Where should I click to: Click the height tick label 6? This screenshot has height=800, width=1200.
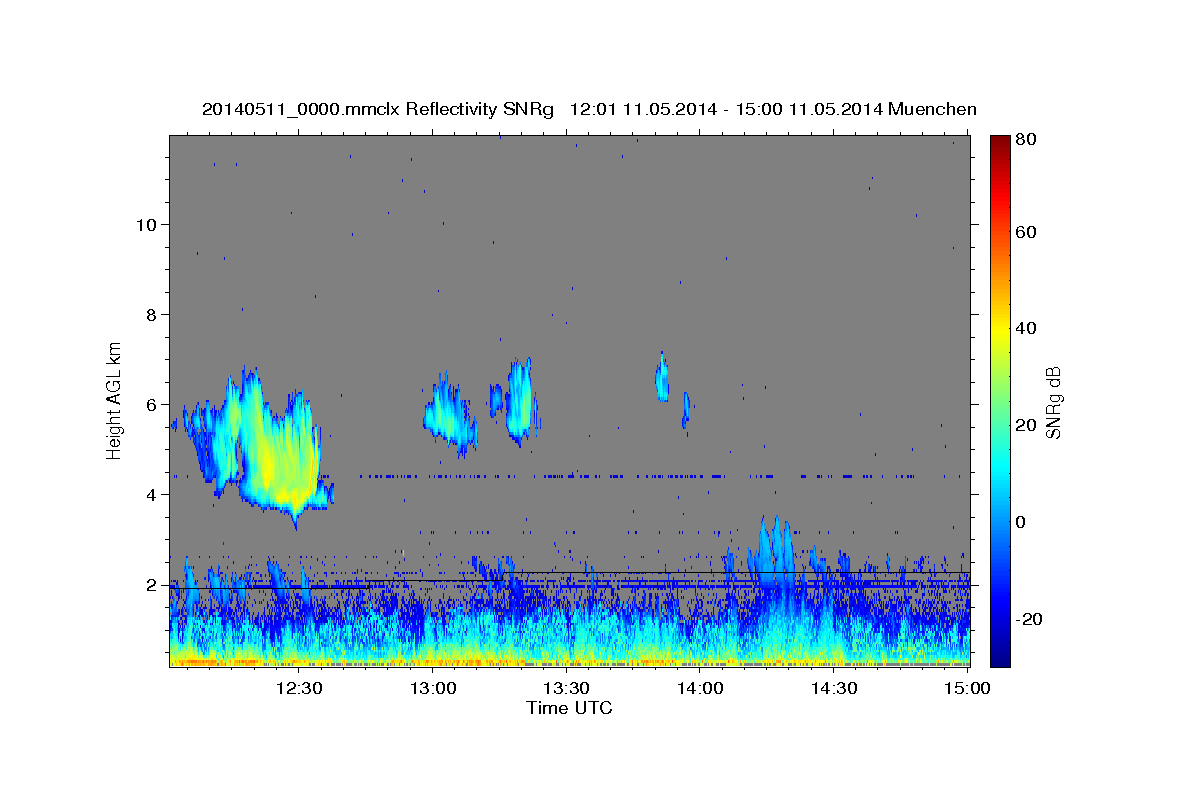point(152,405)
